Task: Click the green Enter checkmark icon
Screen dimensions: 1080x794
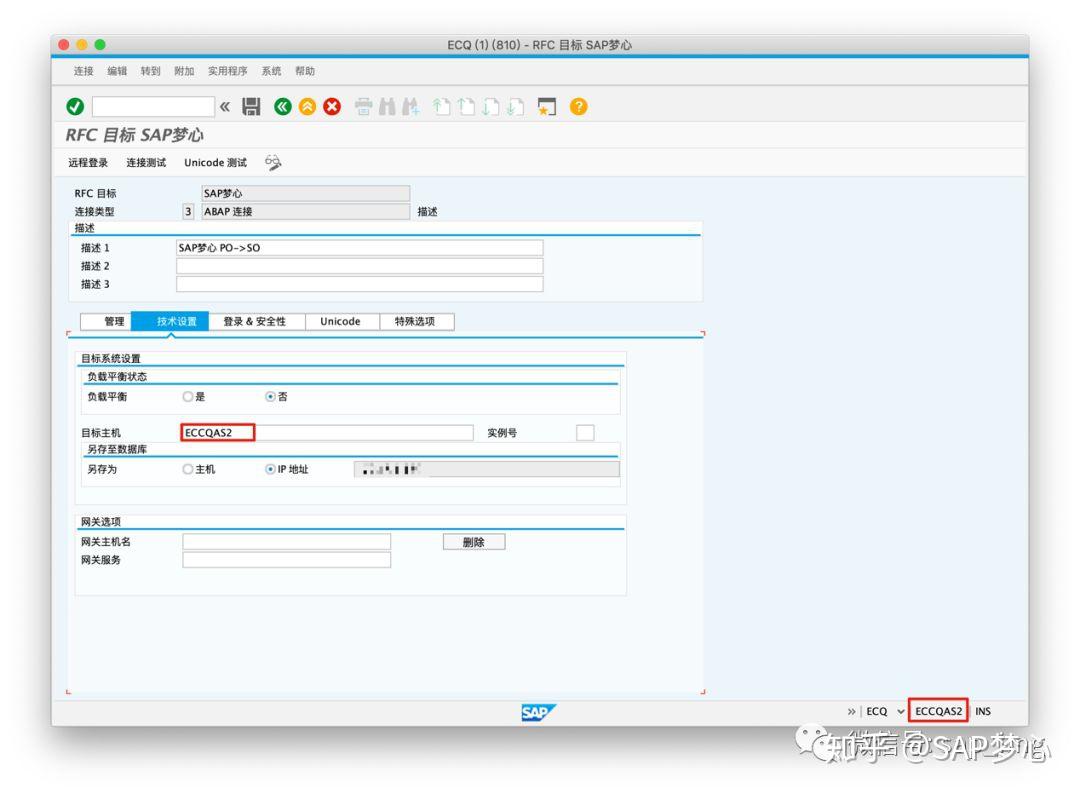Action: (x=75, y=107)
